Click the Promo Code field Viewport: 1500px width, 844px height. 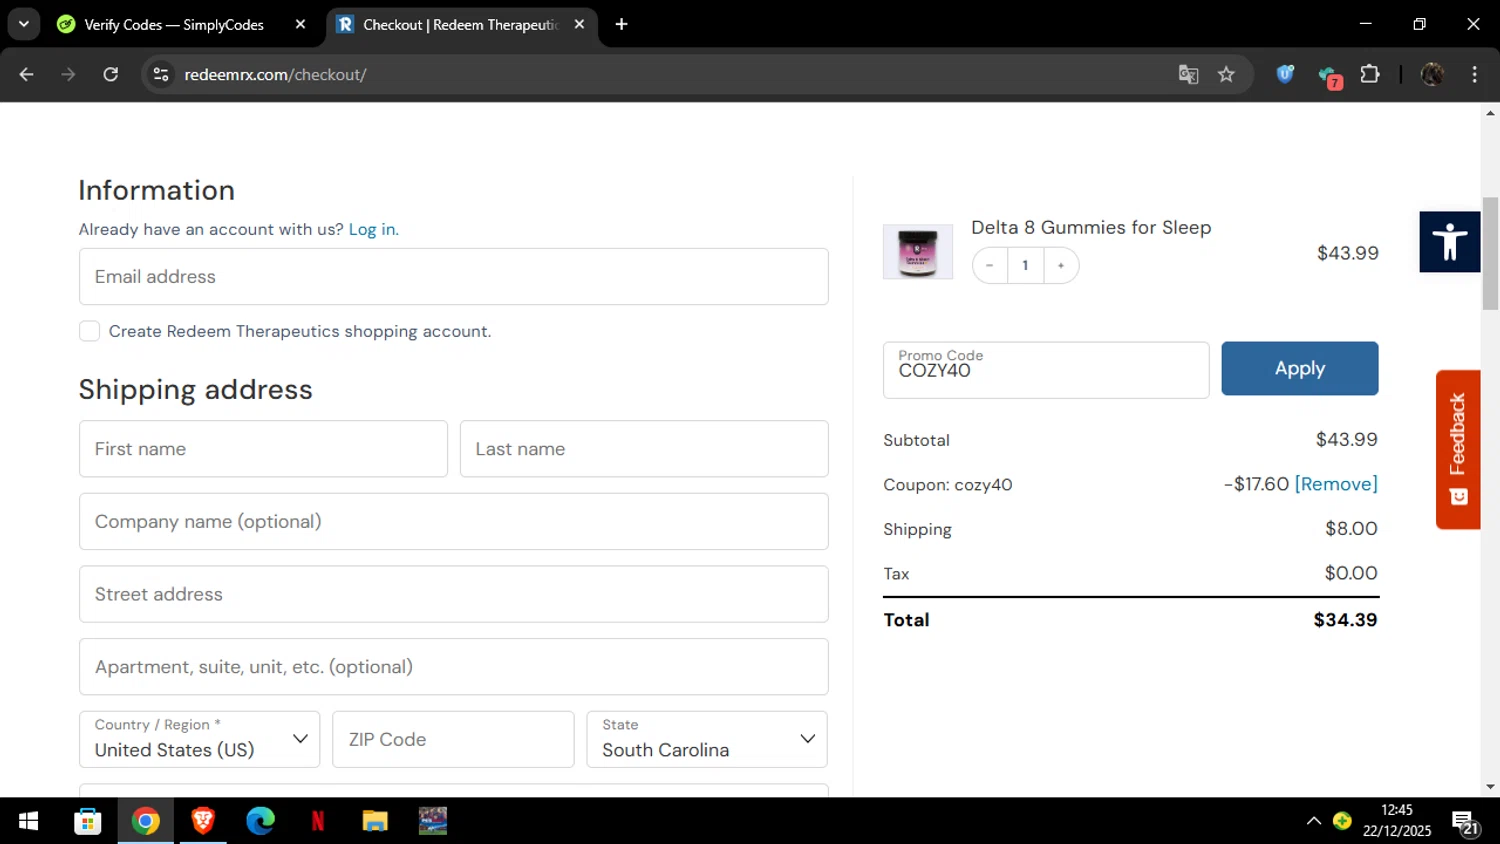(x=1046, y=370)
